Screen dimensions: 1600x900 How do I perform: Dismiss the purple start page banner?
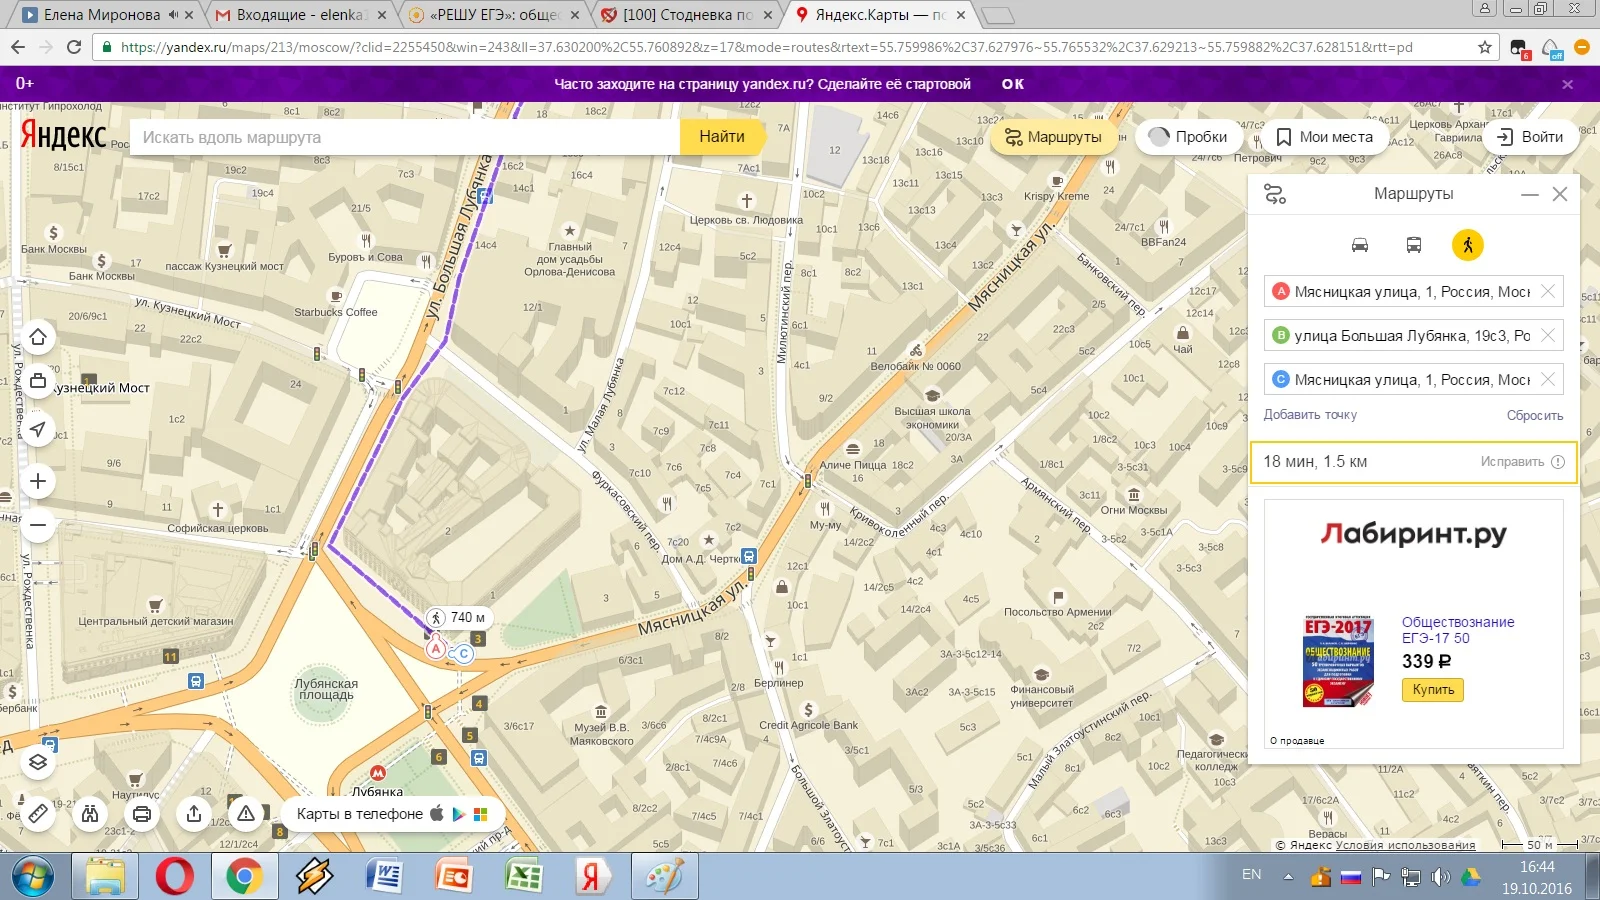coord(1568,84)
